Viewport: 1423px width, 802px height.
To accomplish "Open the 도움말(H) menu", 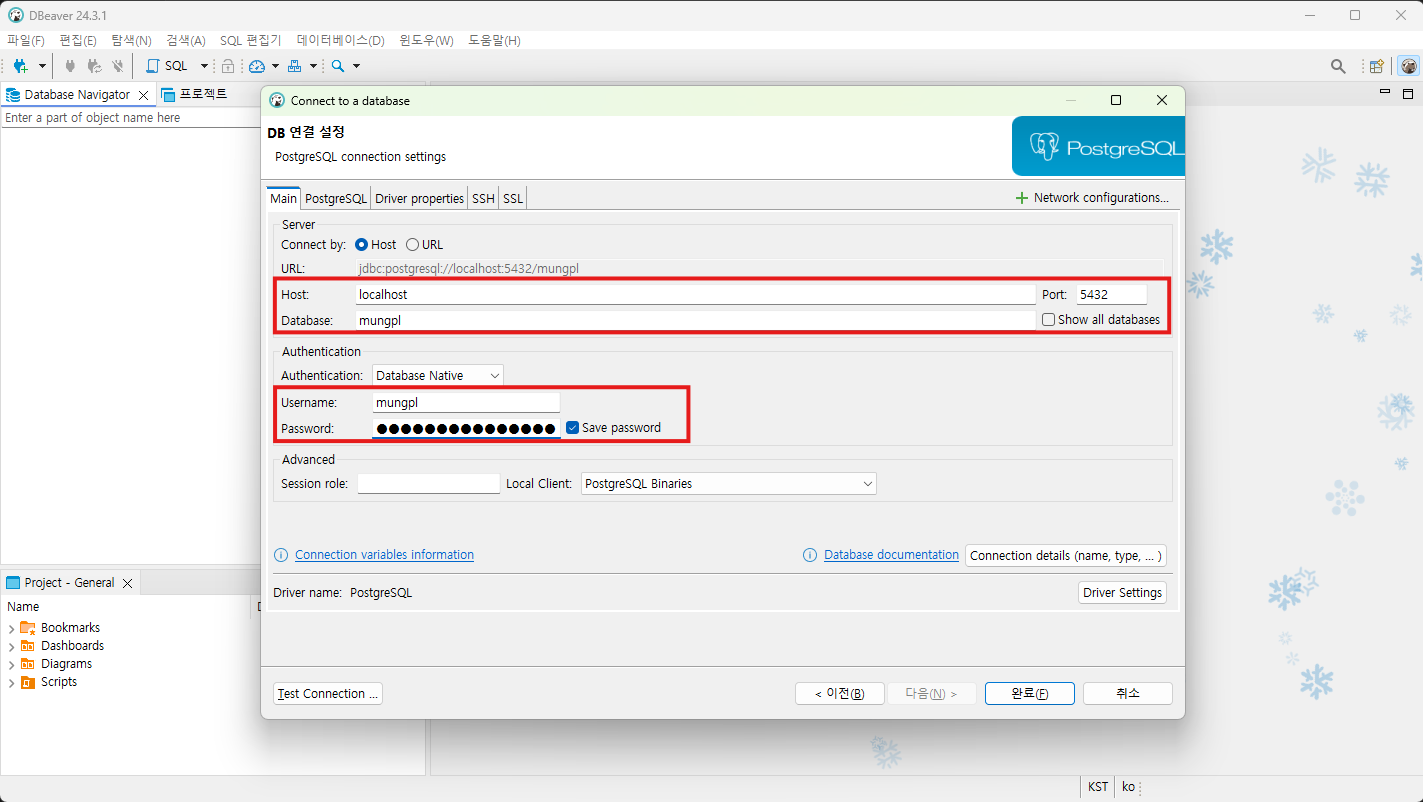I will 494,41.
